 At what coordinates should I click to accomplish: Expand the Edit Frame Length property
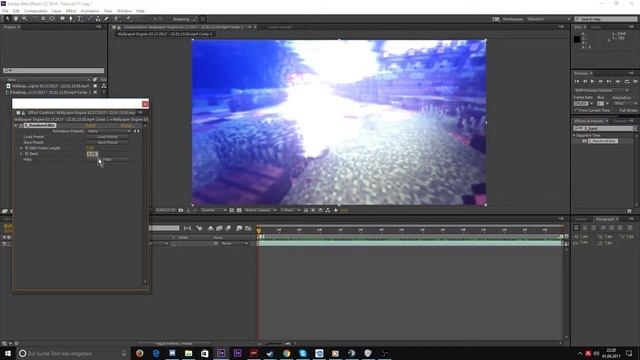click(21, 148)
